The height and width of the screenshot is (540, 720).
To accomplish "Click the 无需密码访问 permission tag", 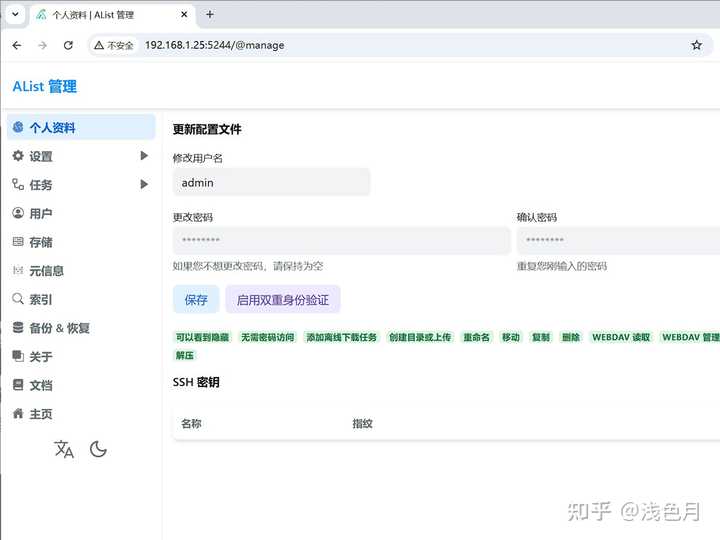I will pos(268,338).
